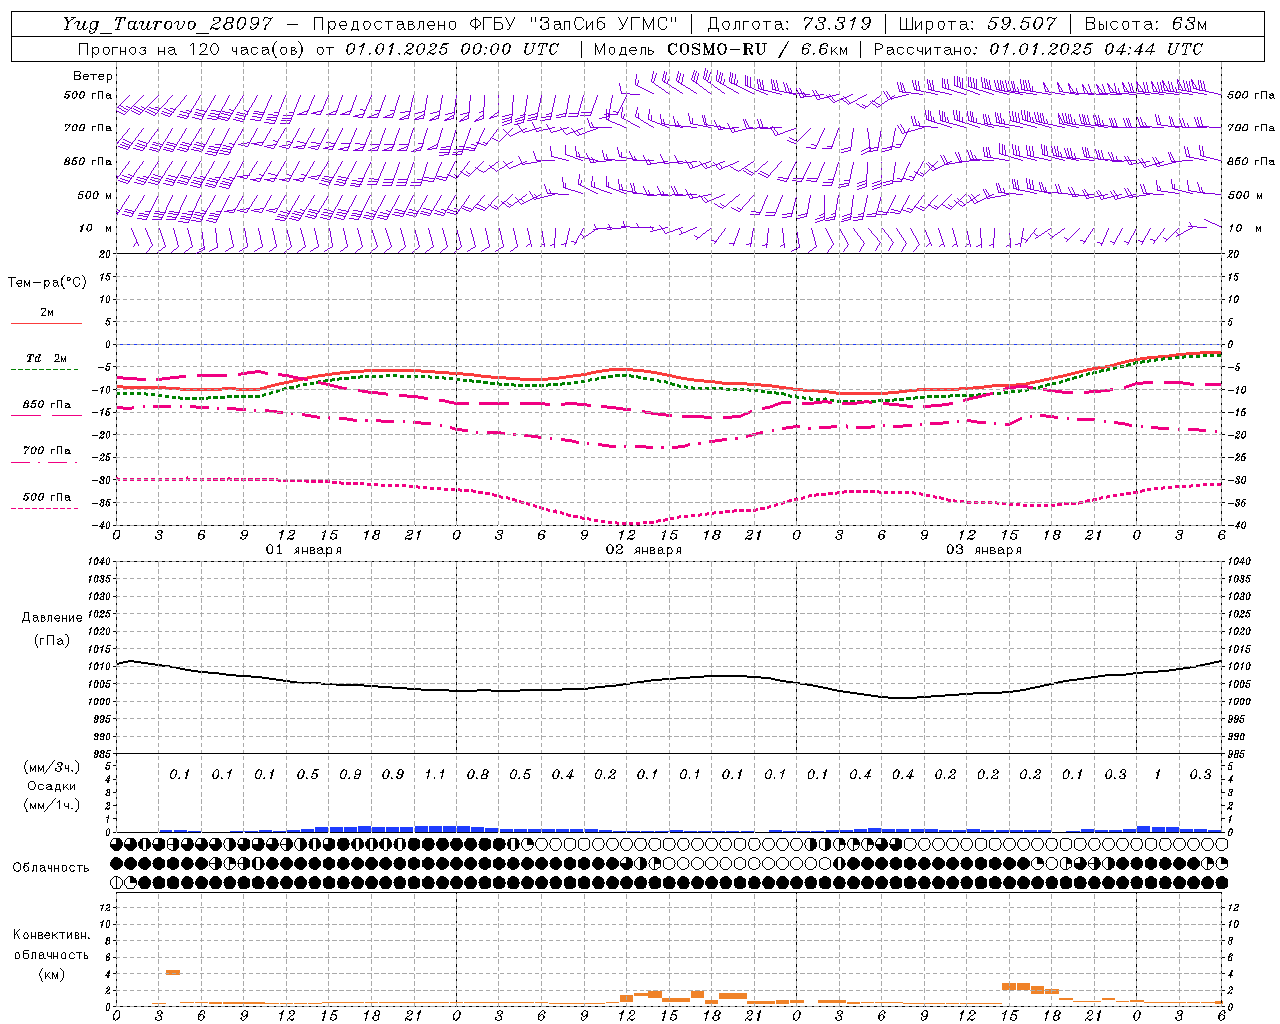Click the 10 м wind level label on left

pos(96,228)
